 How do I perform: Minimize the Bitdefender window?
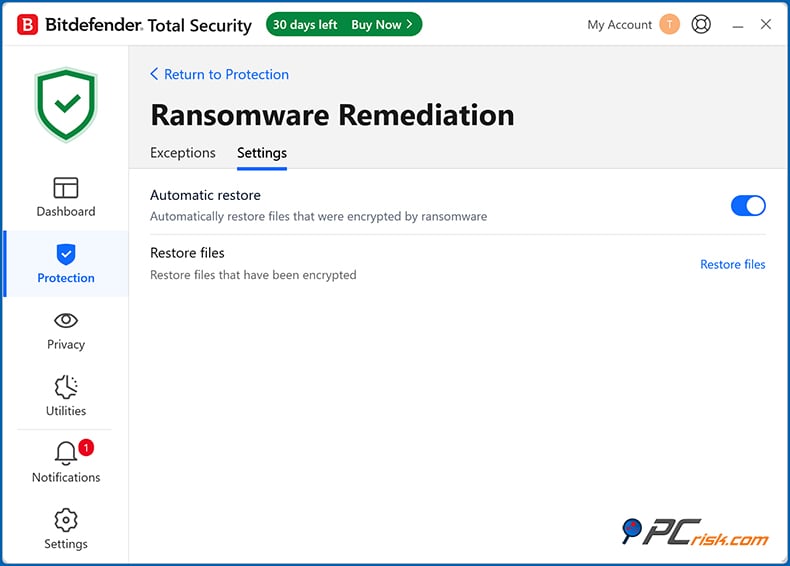(738, 25)
